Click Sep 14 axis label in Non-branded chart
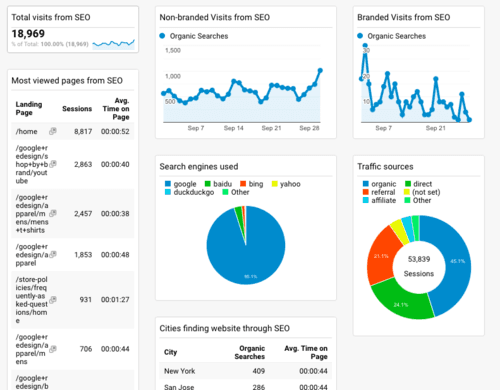500x390 pixels. 233,128
